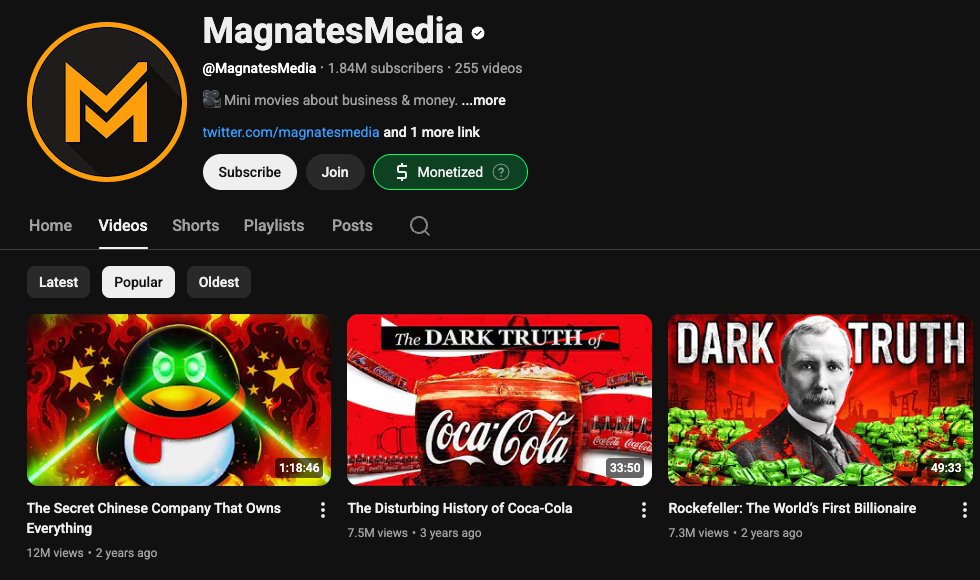This screenshot has width=980, height=580.
Task: Sort videos by Oldest
Action: (x=219, y=282)
